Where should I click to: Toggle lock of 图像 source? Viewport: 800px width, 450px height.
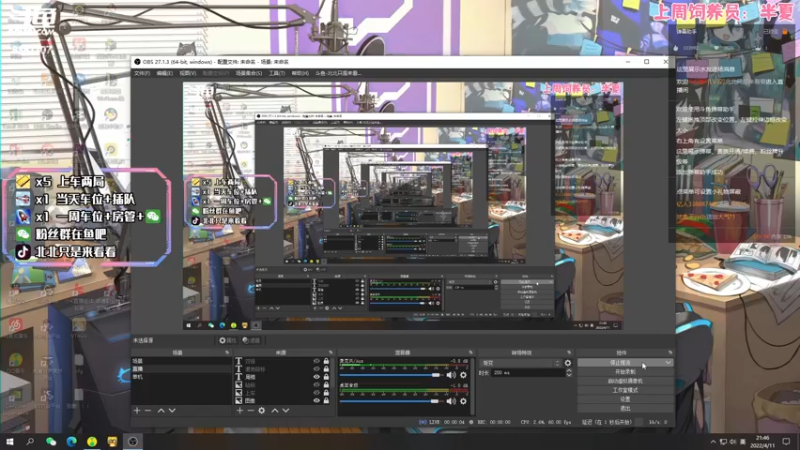(327, 401)
